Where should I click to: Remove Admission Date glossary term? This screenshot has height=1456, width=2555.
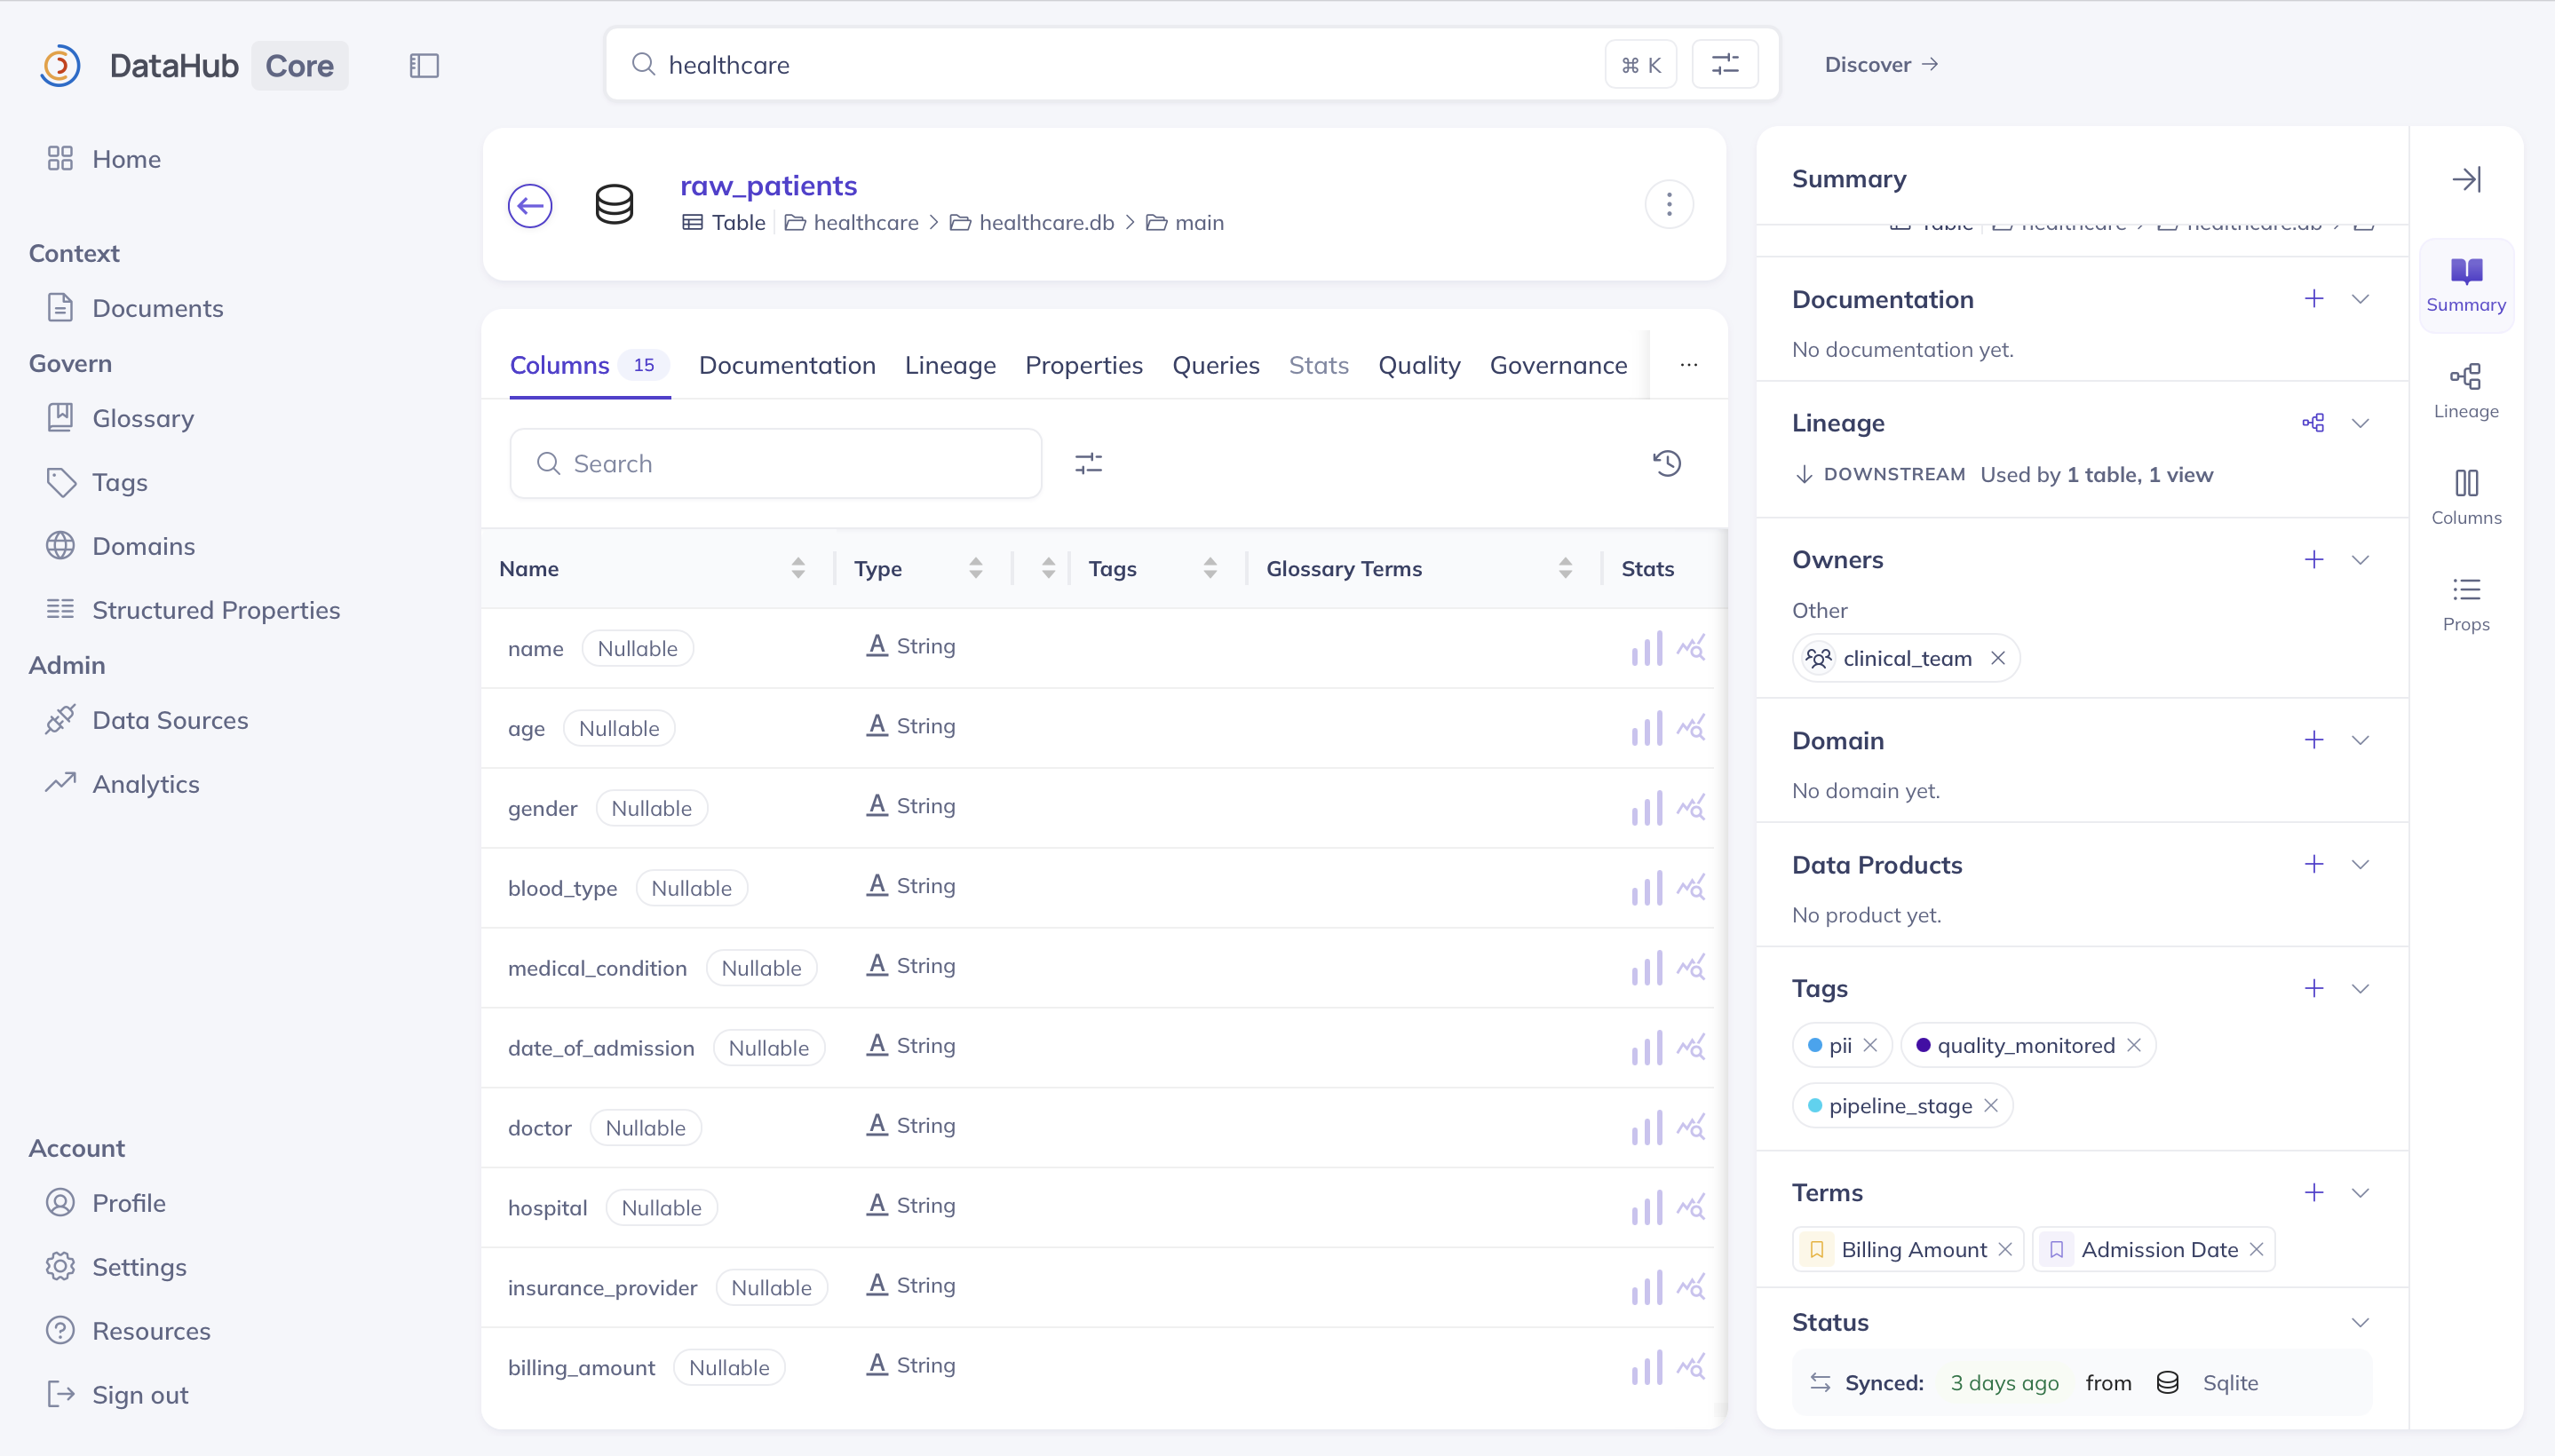click(2256, 1249)
